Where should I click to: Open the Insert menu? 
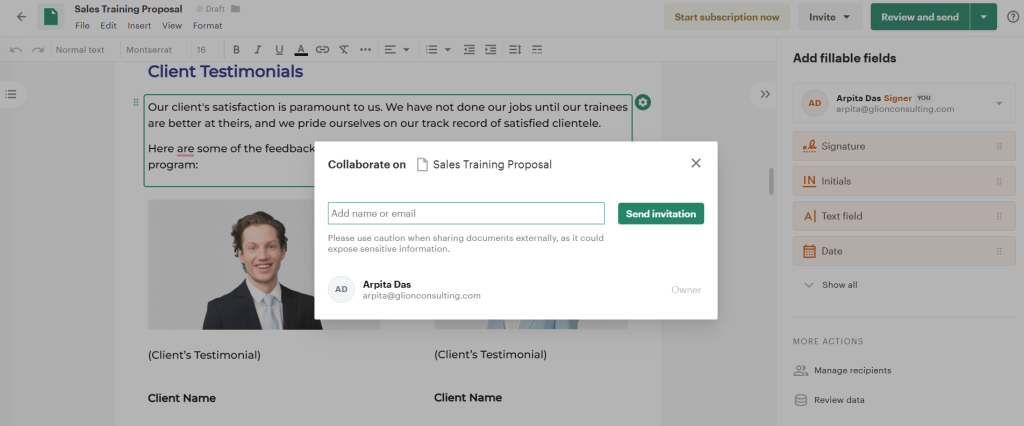pos(139,26)
